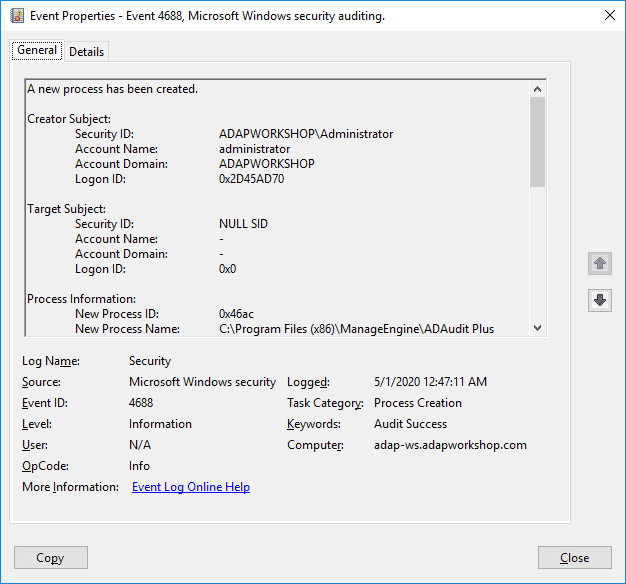Screen dimensions: 626x584
Task: Click the Close button at bottom right
Action: click(574, 558)
